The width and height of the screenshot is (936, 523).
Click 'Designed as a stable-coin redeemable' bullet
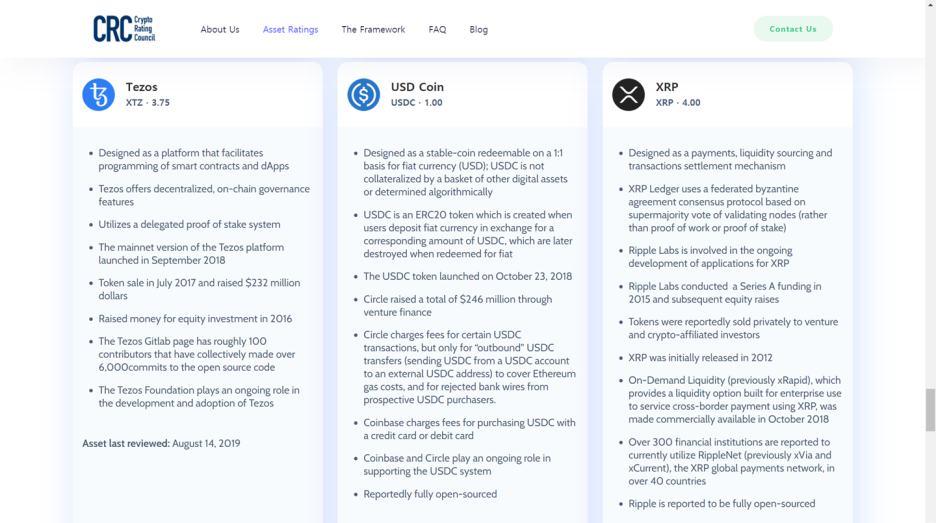coord(466,173)
